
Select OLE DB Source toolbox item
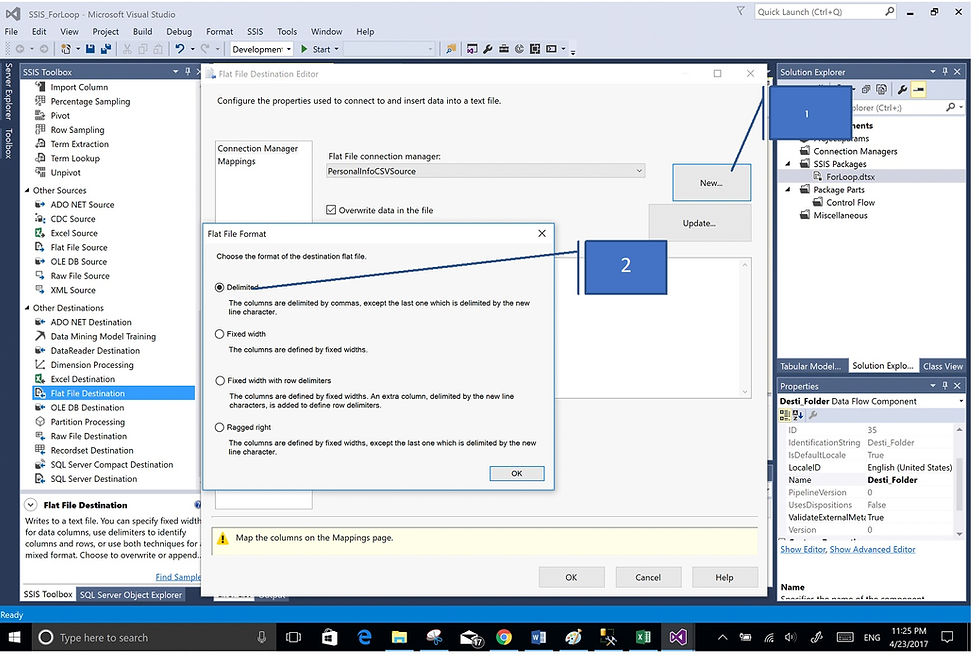pos(79,261)
